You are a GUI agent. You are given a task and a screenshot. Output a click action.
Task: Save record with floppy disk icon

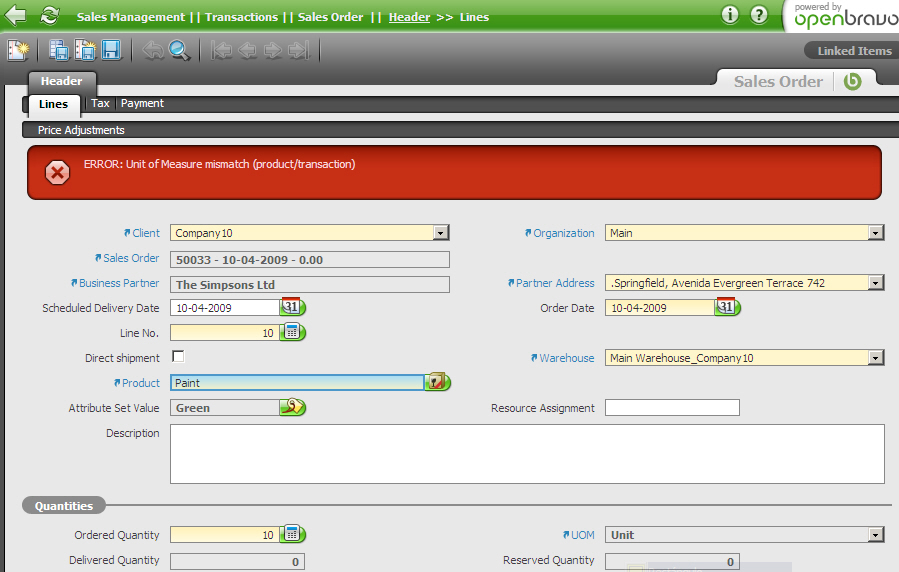(x=111, y=50)
